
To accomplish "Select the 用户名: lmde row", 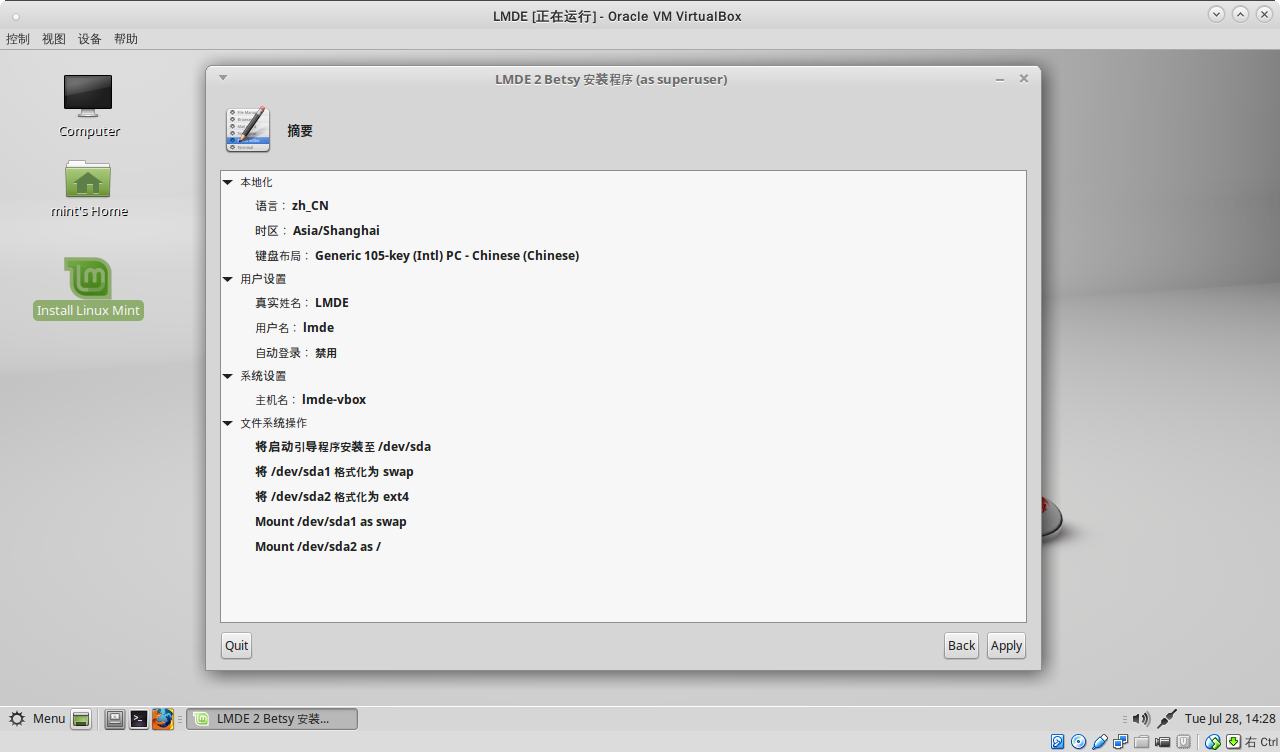I will tap(624, 328).
